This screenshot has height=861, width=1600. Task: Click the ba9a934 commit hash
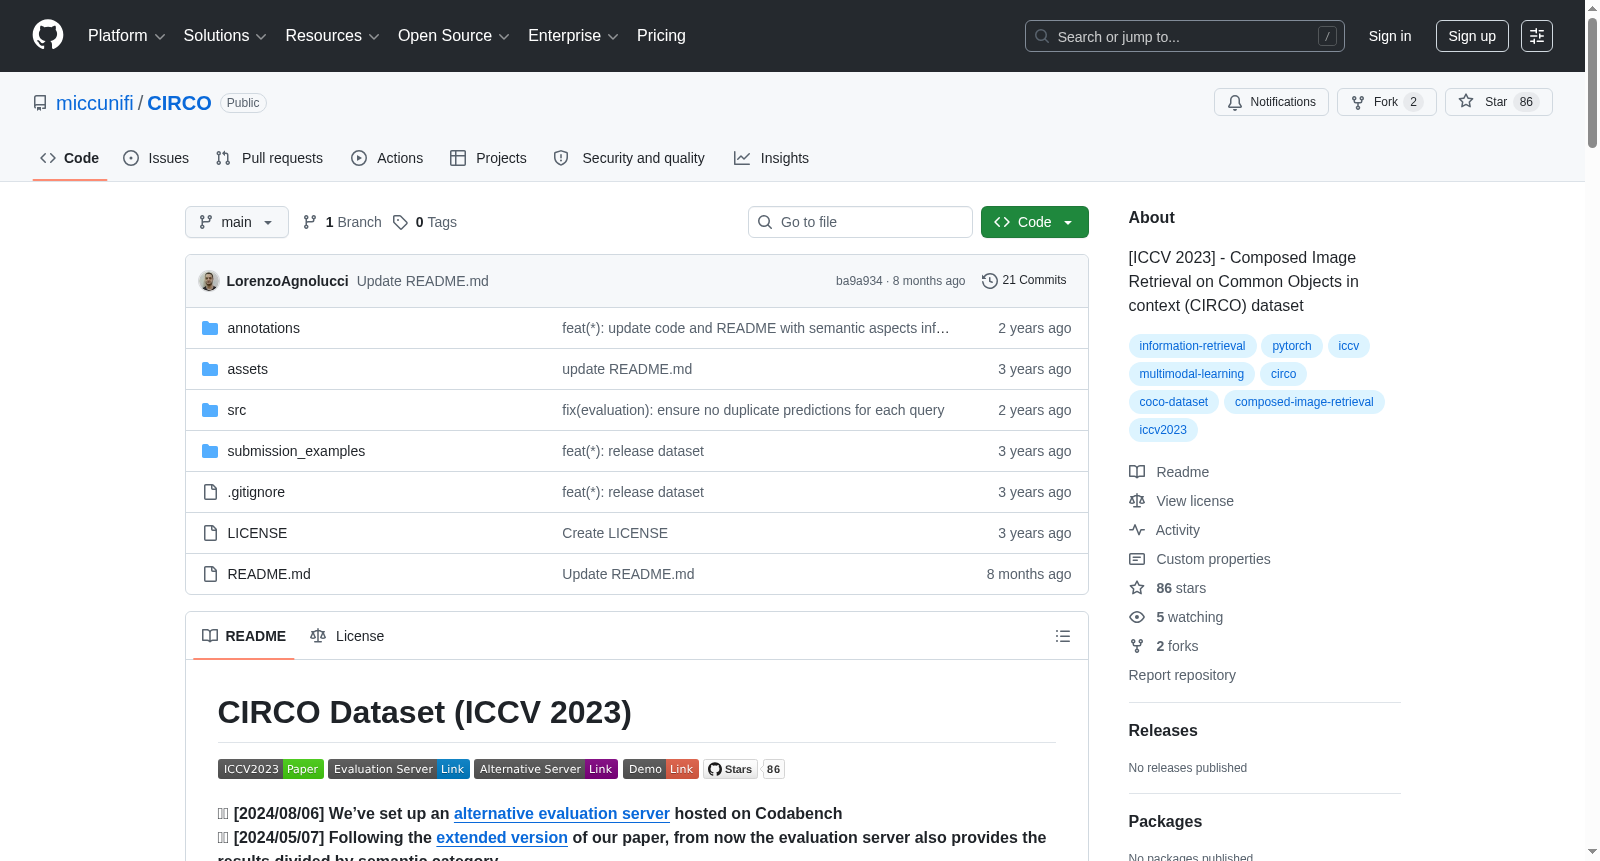859,281
